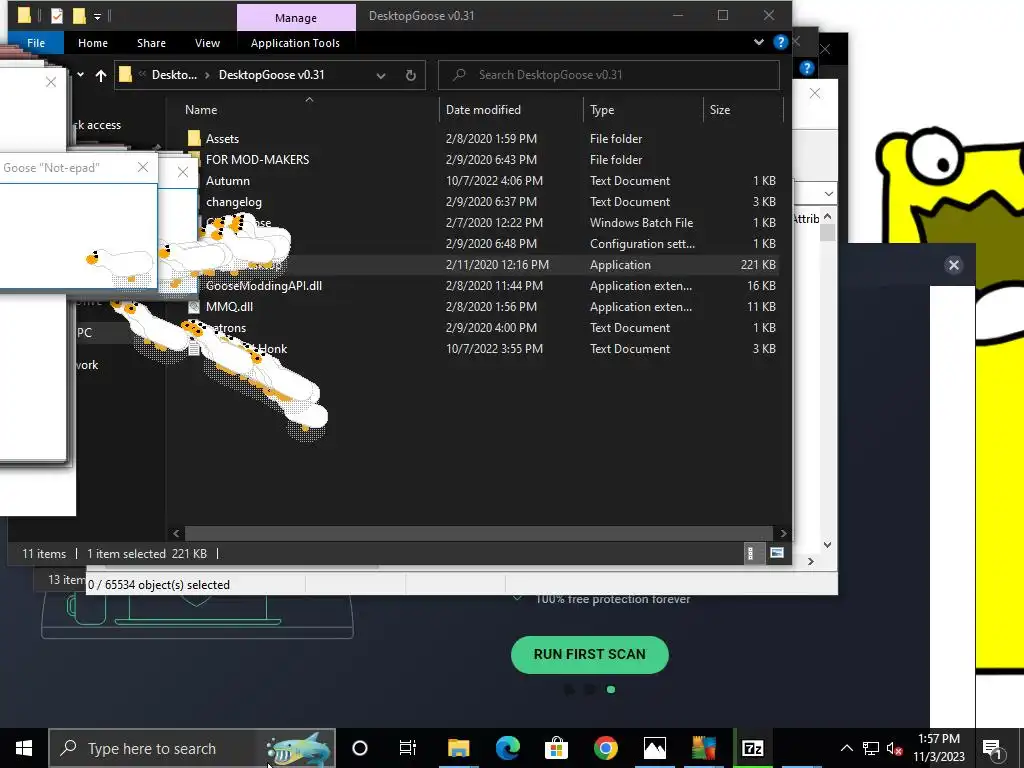Click the DesktopGoose v0.31 breadcrumb in address bar
The height and width of the screenshot is (768, 1024).
point(271,74)
